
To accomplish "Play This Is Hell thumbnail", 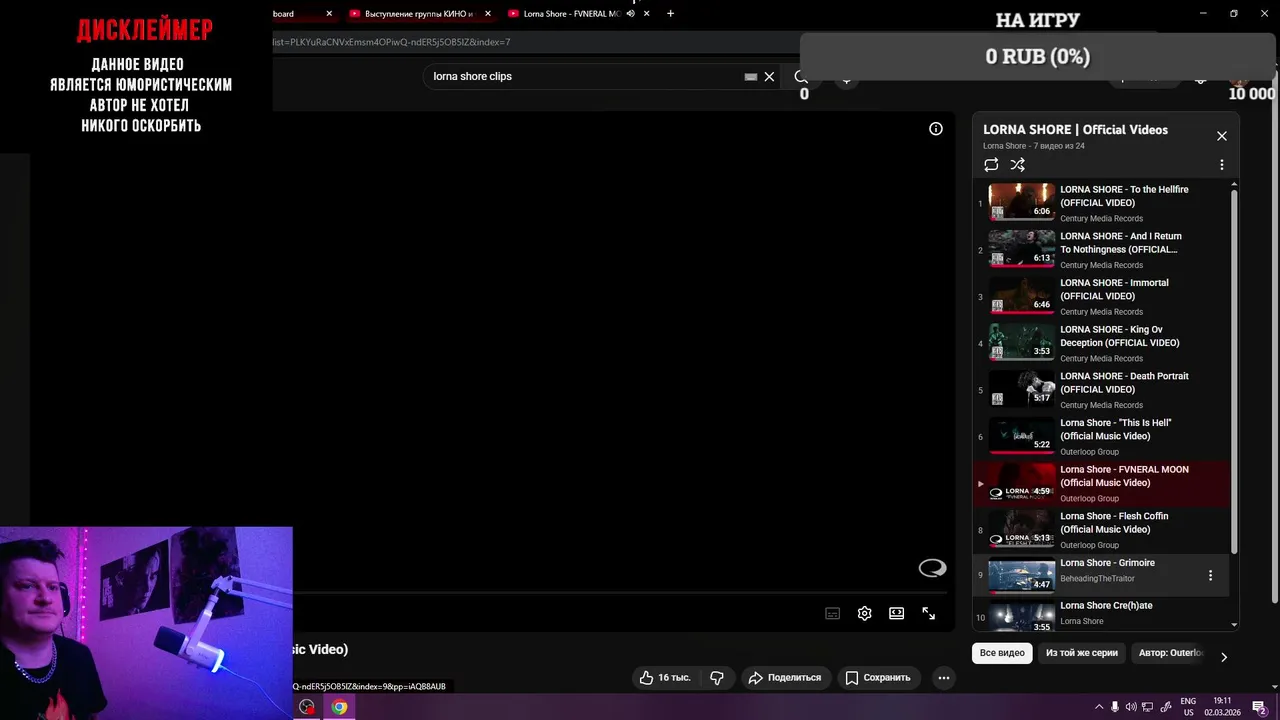I will pos(1021,436).
